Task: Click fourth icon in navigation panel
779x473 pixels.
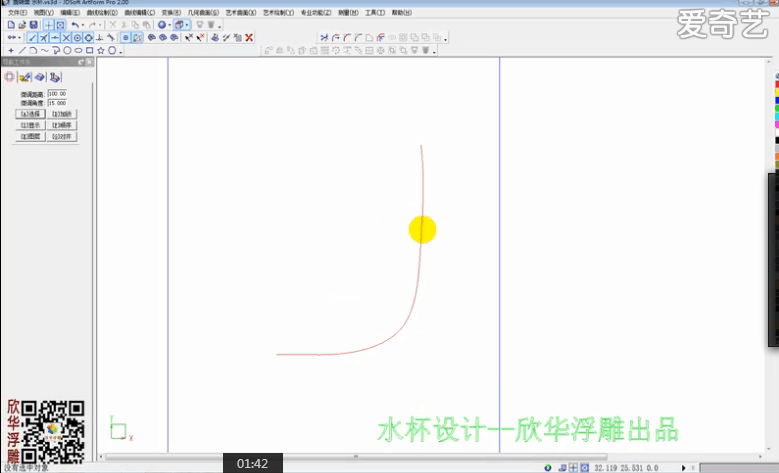Action: coord(55,77)
